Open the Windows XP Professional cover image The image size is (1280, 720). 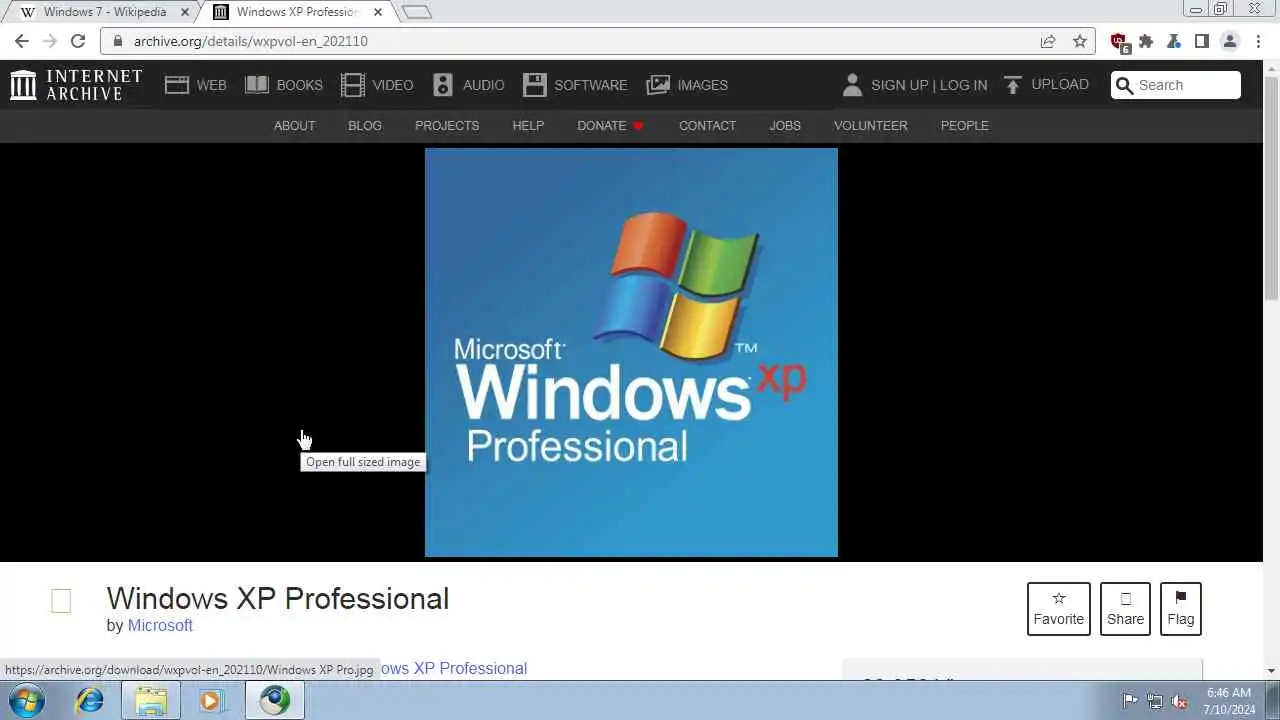click(x=631, y=352)
